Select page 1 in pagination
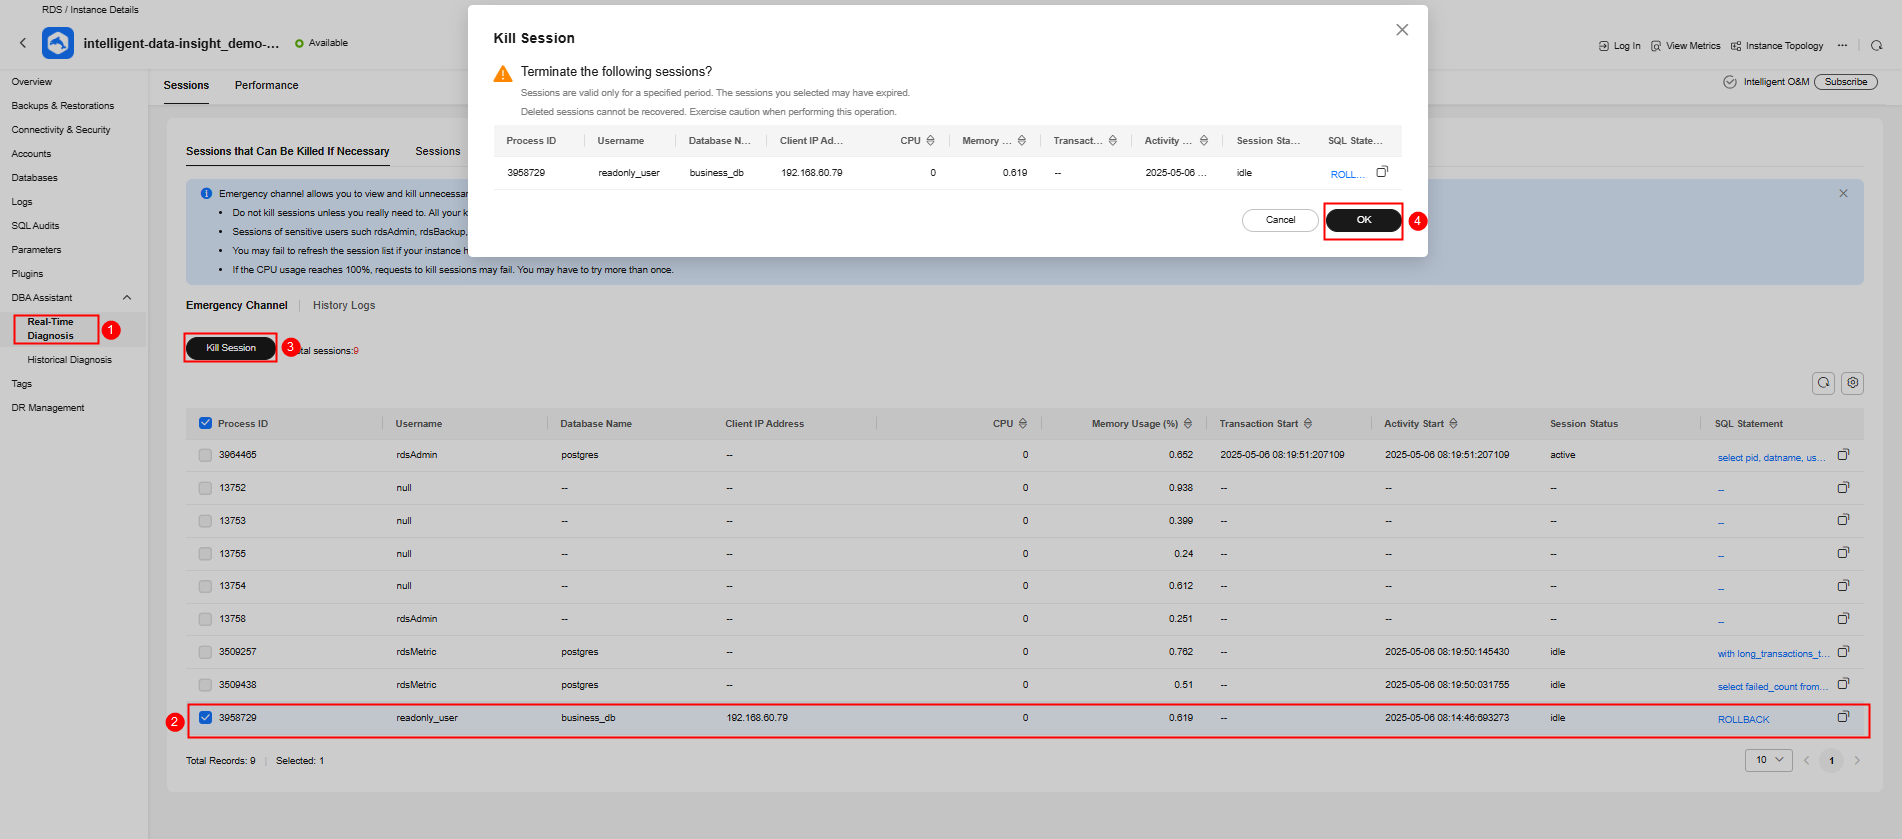Image resolution: width=1902 pixels, height=839 pixels. point(1831,761)
